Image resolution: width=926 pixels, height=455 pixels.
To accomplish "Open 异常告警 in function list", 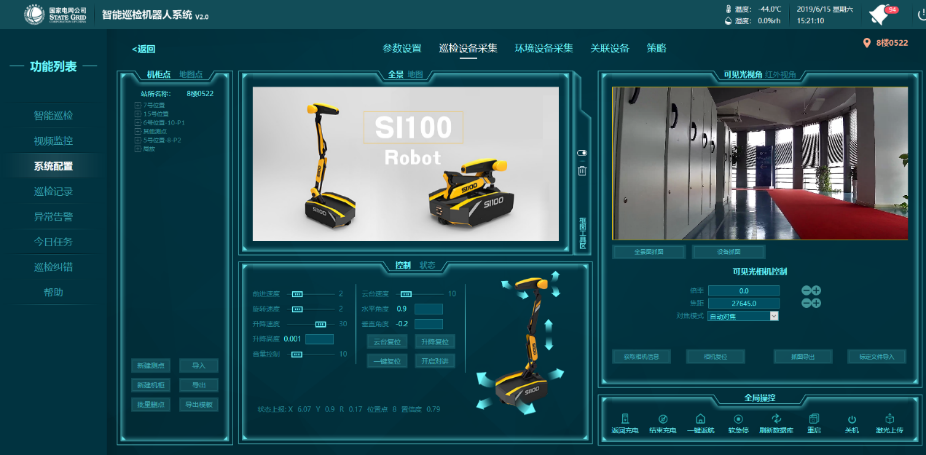I will [53, 217].
